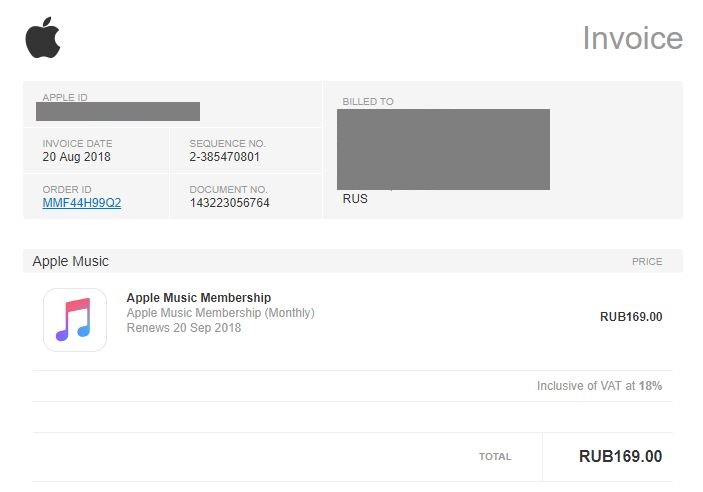Viewport: 703px width, 492px height.
Task: Click the Apple Music Membership title
Action: click(198, 298)
